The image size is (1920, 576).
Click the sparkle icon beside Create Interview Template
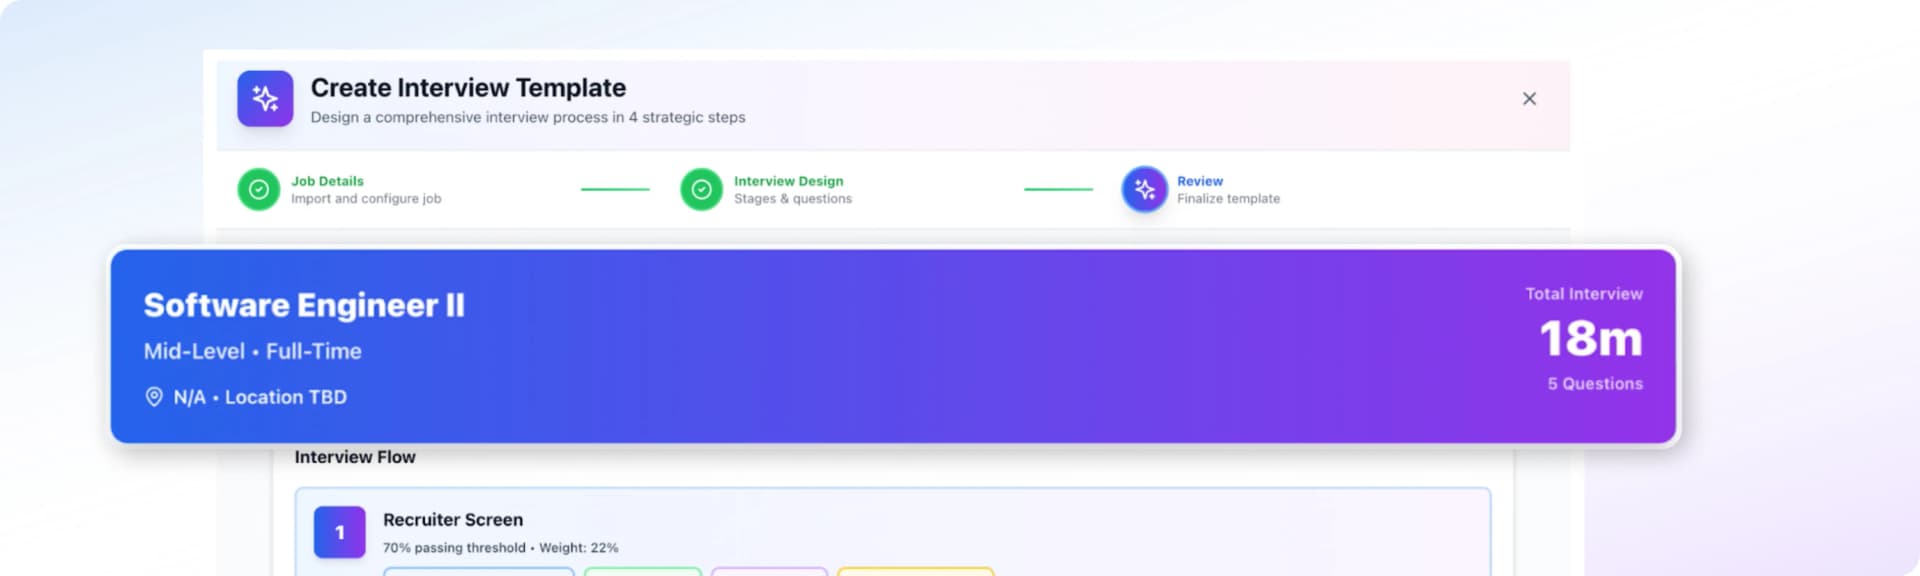[x=265, y=98]
